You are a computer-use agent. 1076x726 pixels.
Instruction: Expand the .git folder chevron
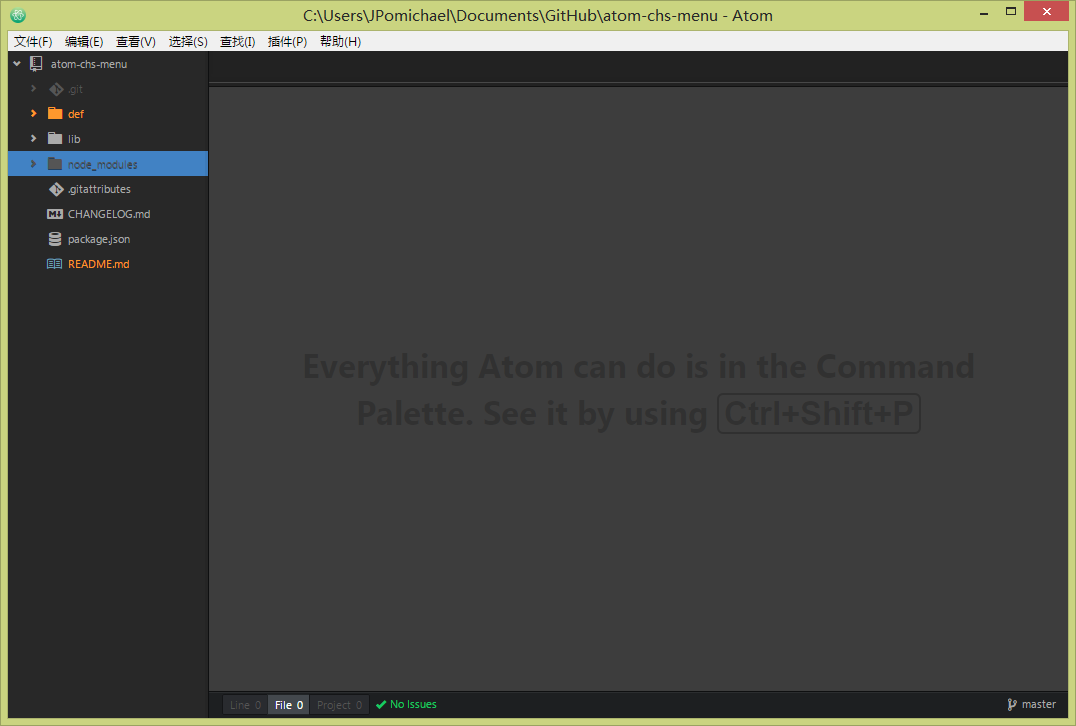click(x=33, y=89)
